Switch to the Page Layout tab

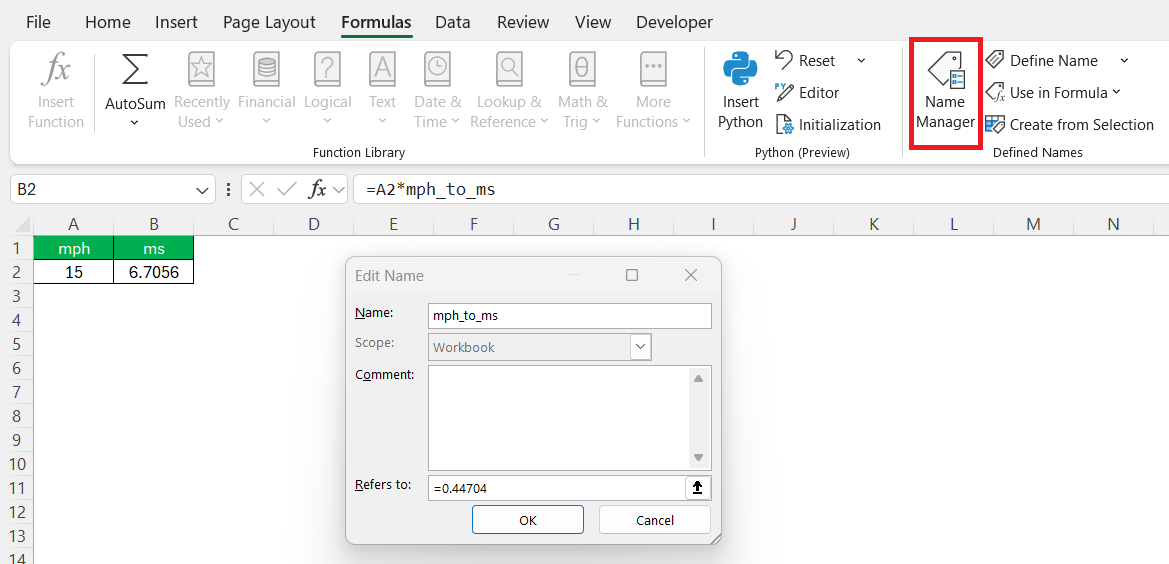[269, 22]
